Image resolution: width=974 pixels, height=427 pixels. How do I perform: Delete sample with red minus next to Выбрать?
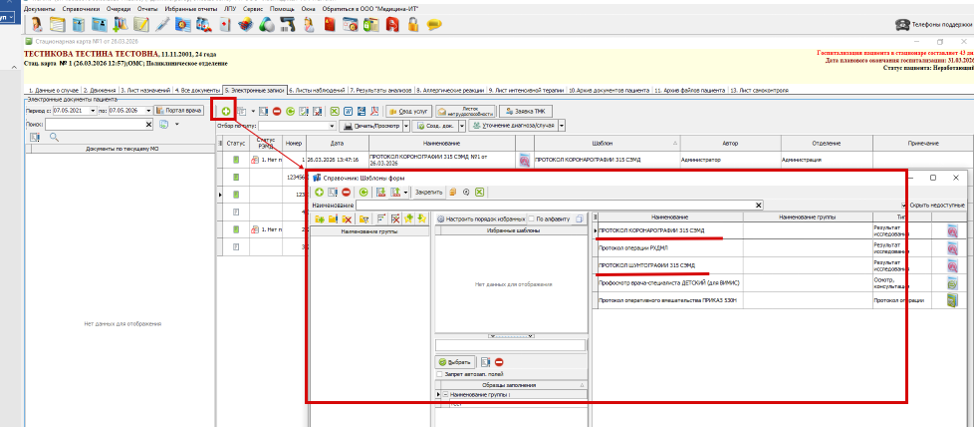coord(499,362)
